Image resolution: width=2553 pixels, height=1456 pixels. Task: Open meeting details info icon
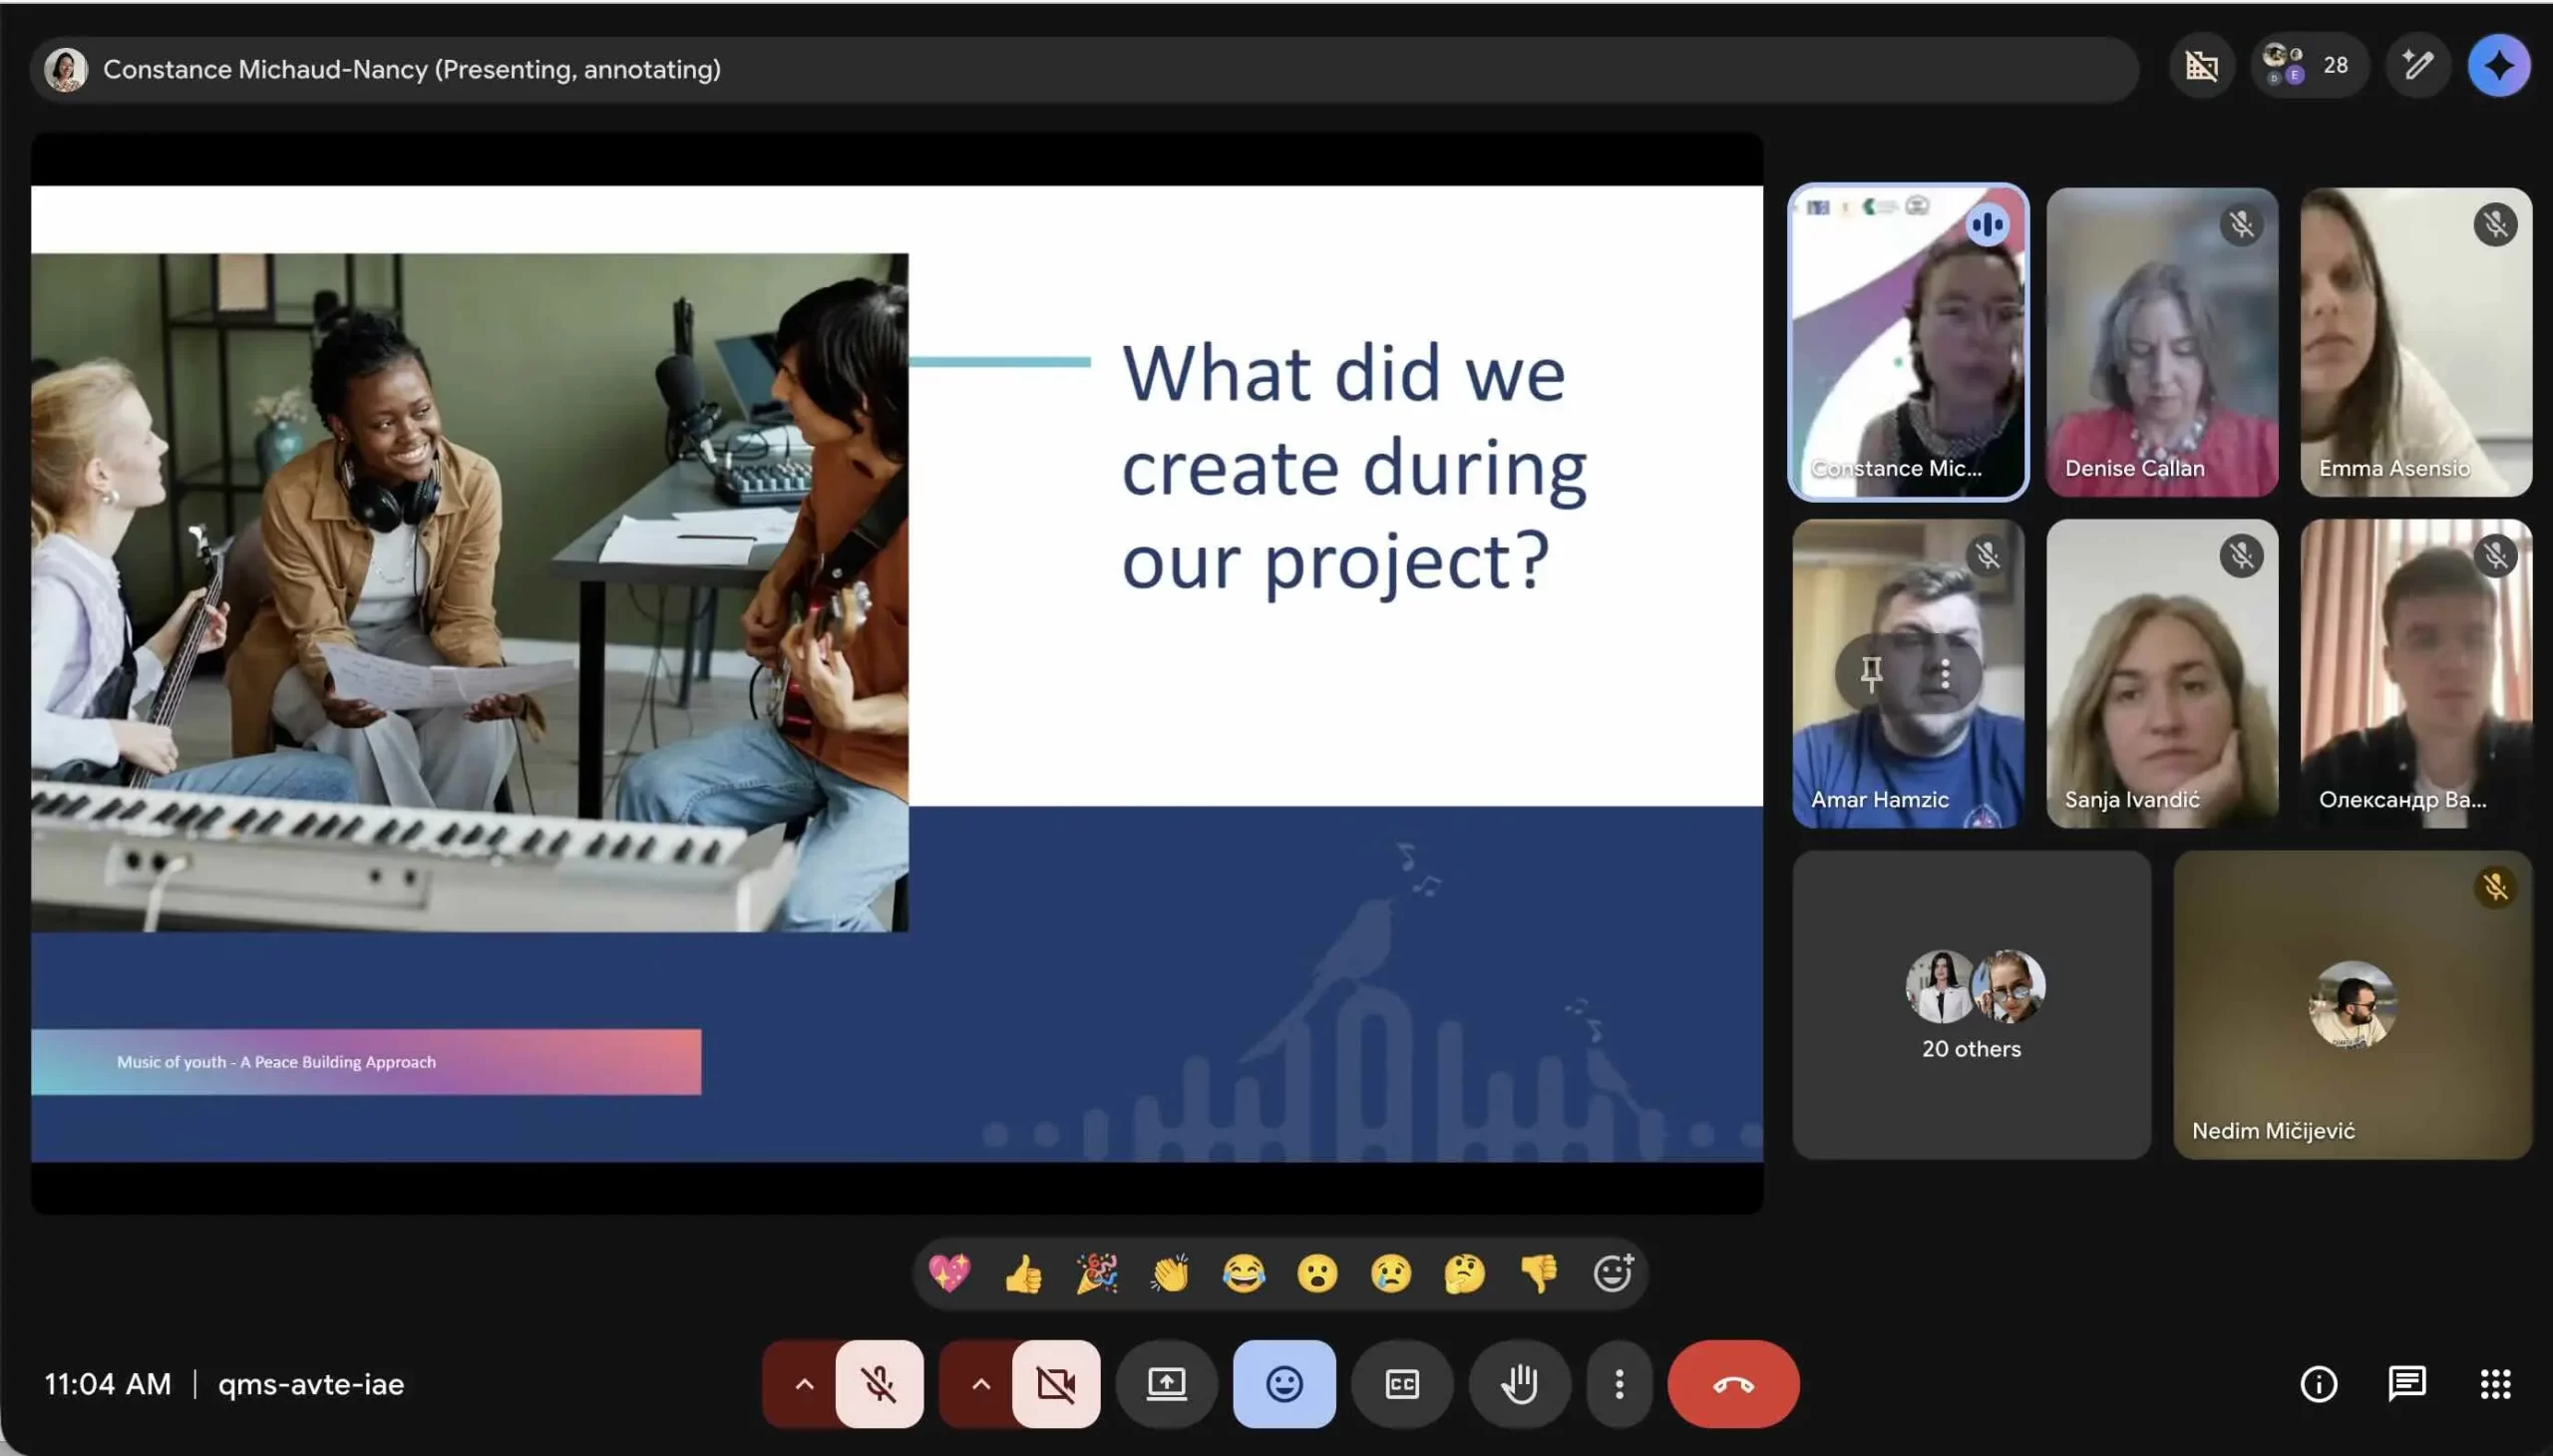click(2318, 1384)
